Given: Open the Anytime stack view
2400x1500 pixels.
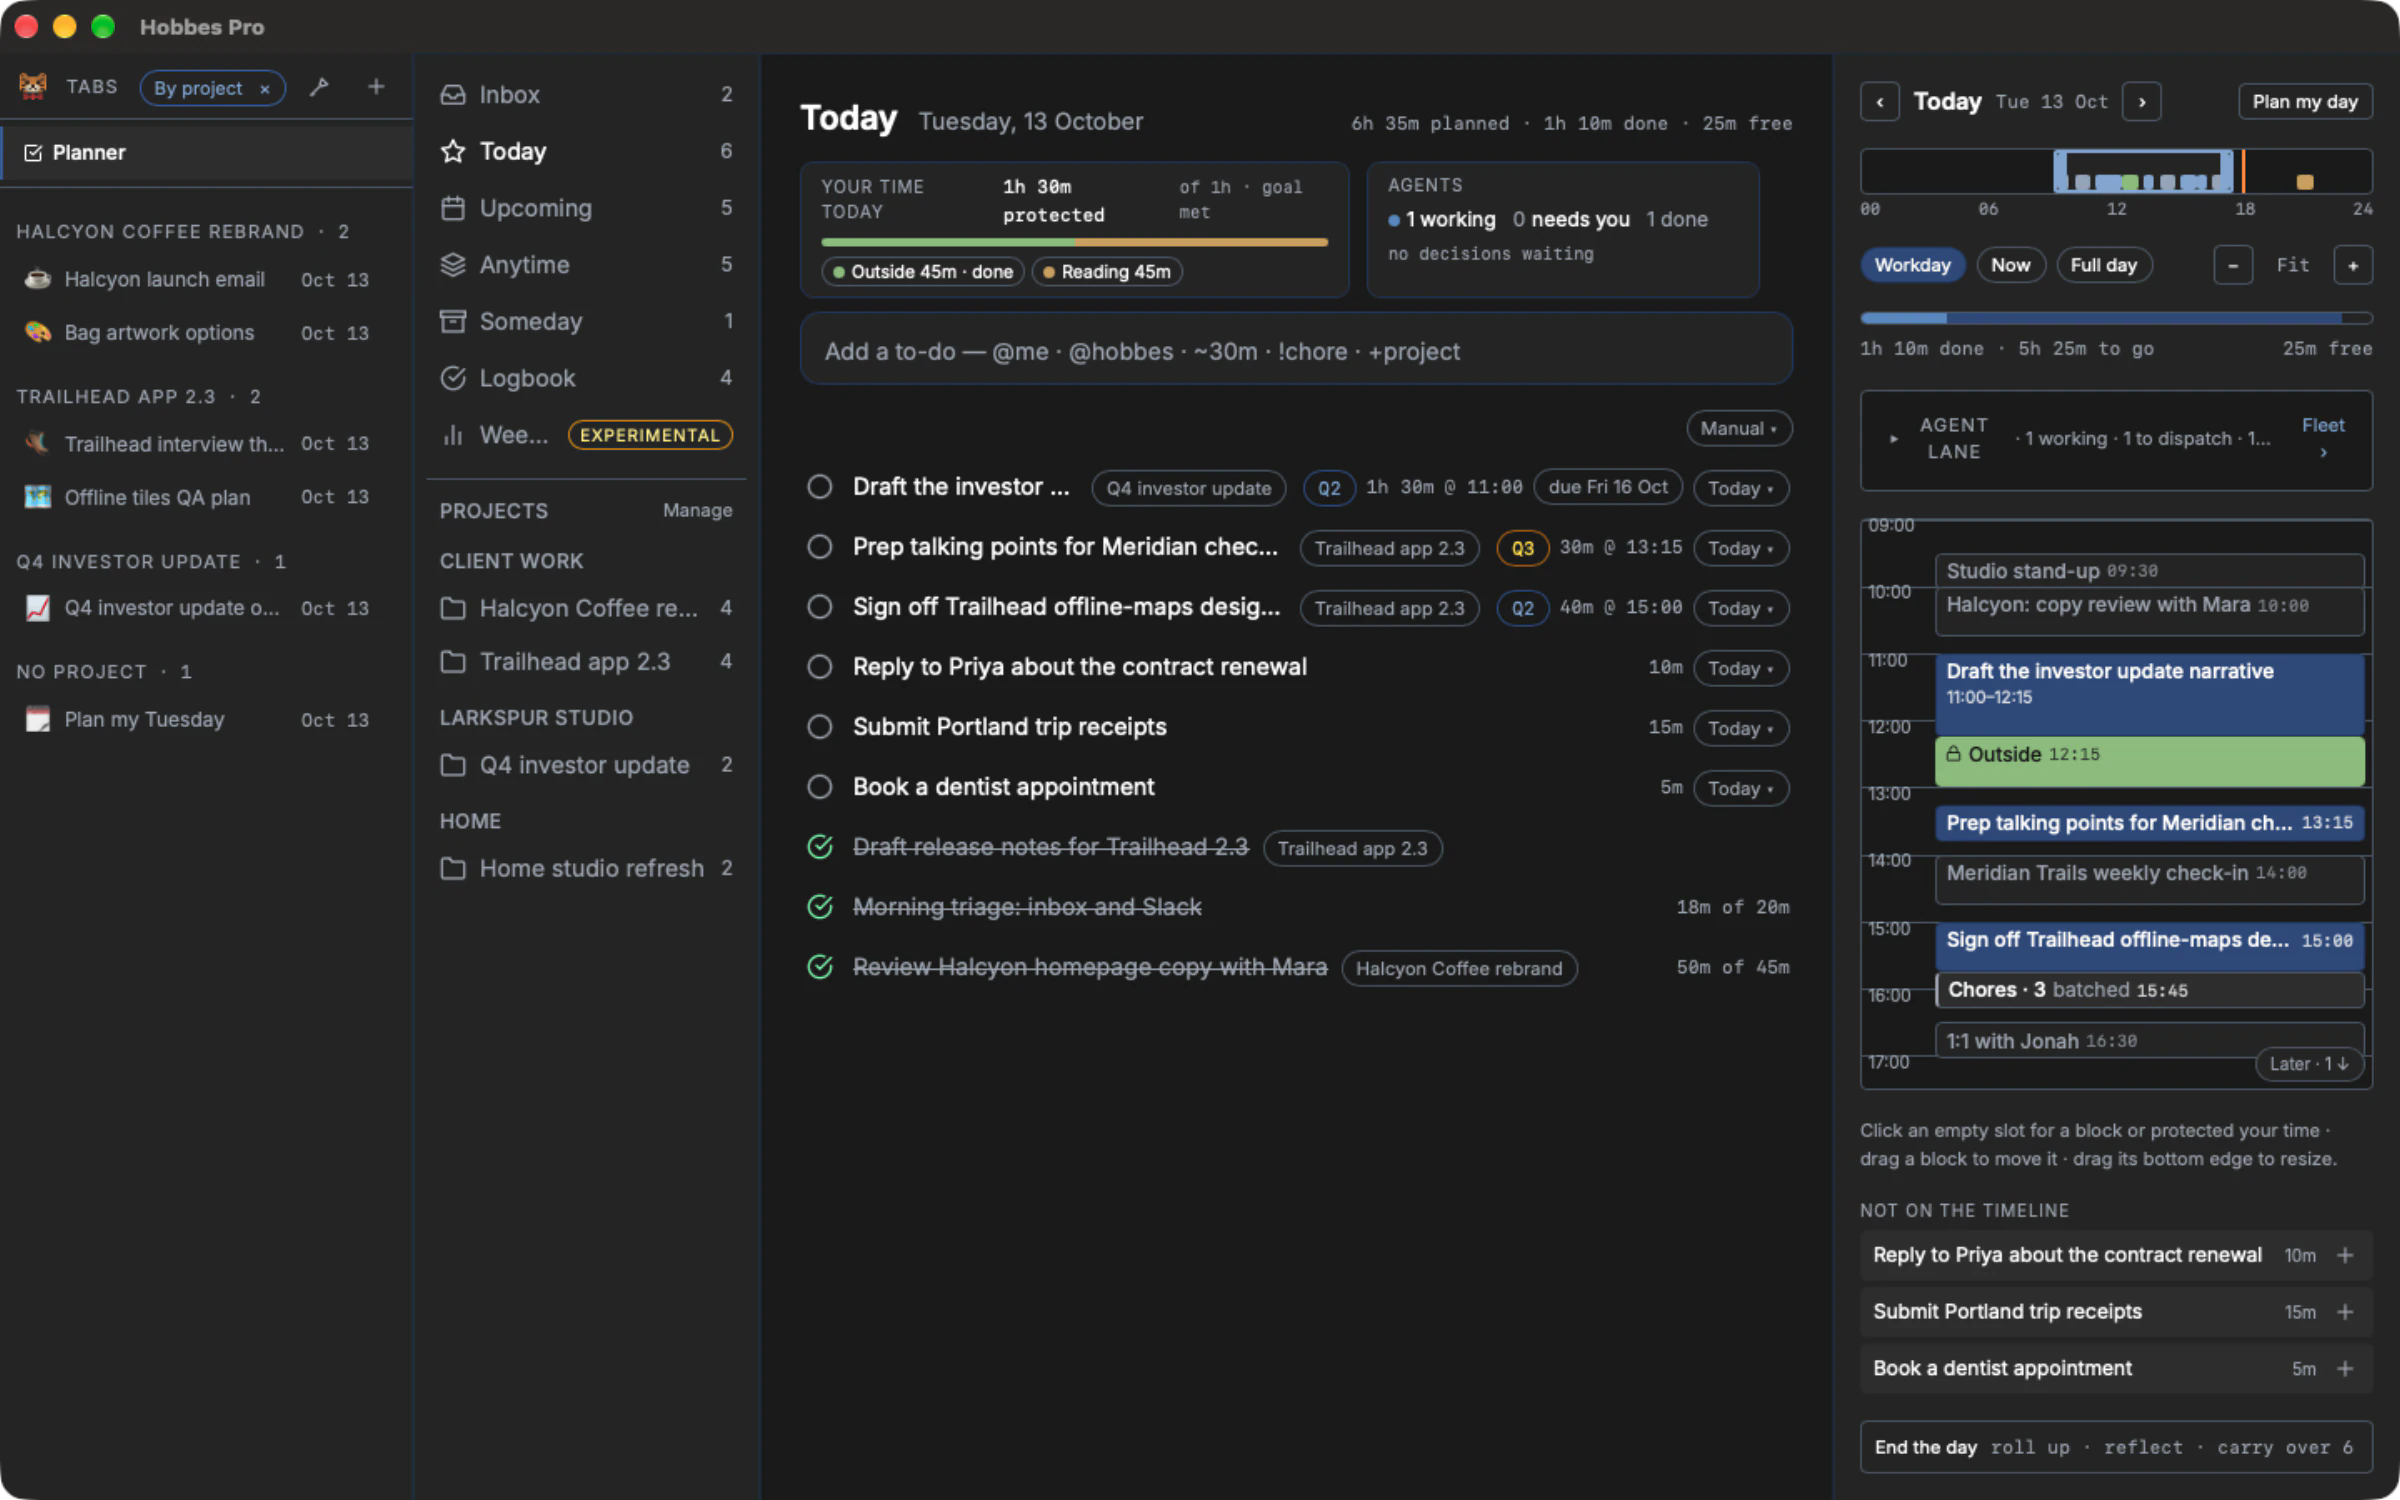Looking at the screenshot, I should (587, 265).
